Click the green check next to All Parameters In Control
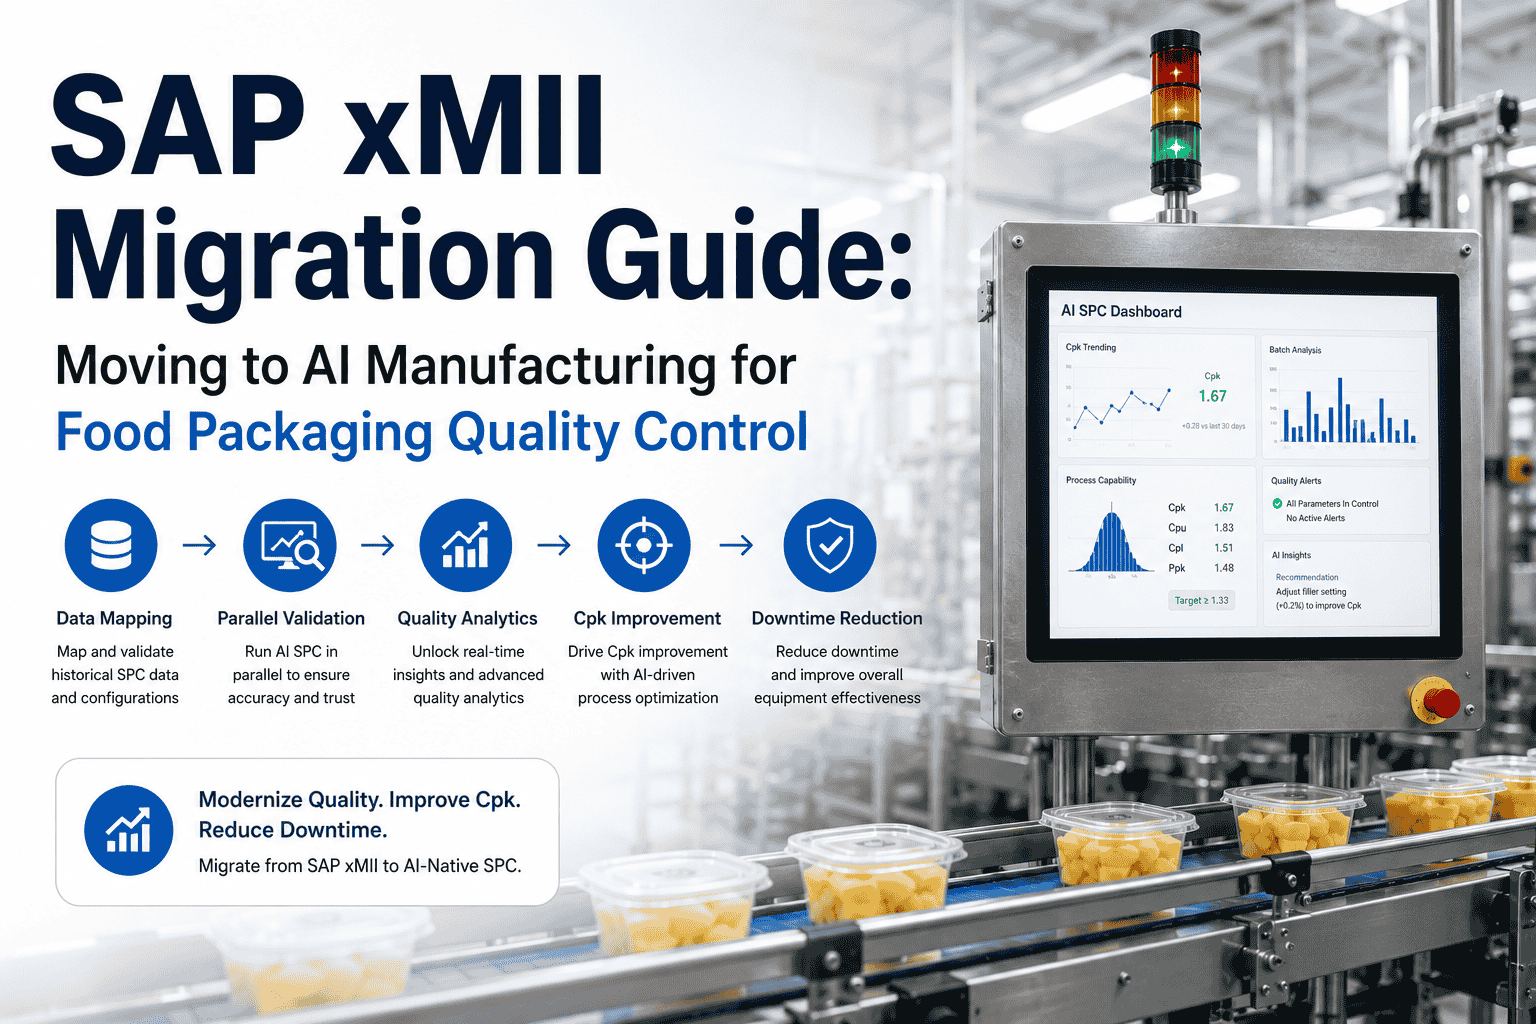The height and width of the screenshot is (1024, 1536). (x=1277, y=504)
